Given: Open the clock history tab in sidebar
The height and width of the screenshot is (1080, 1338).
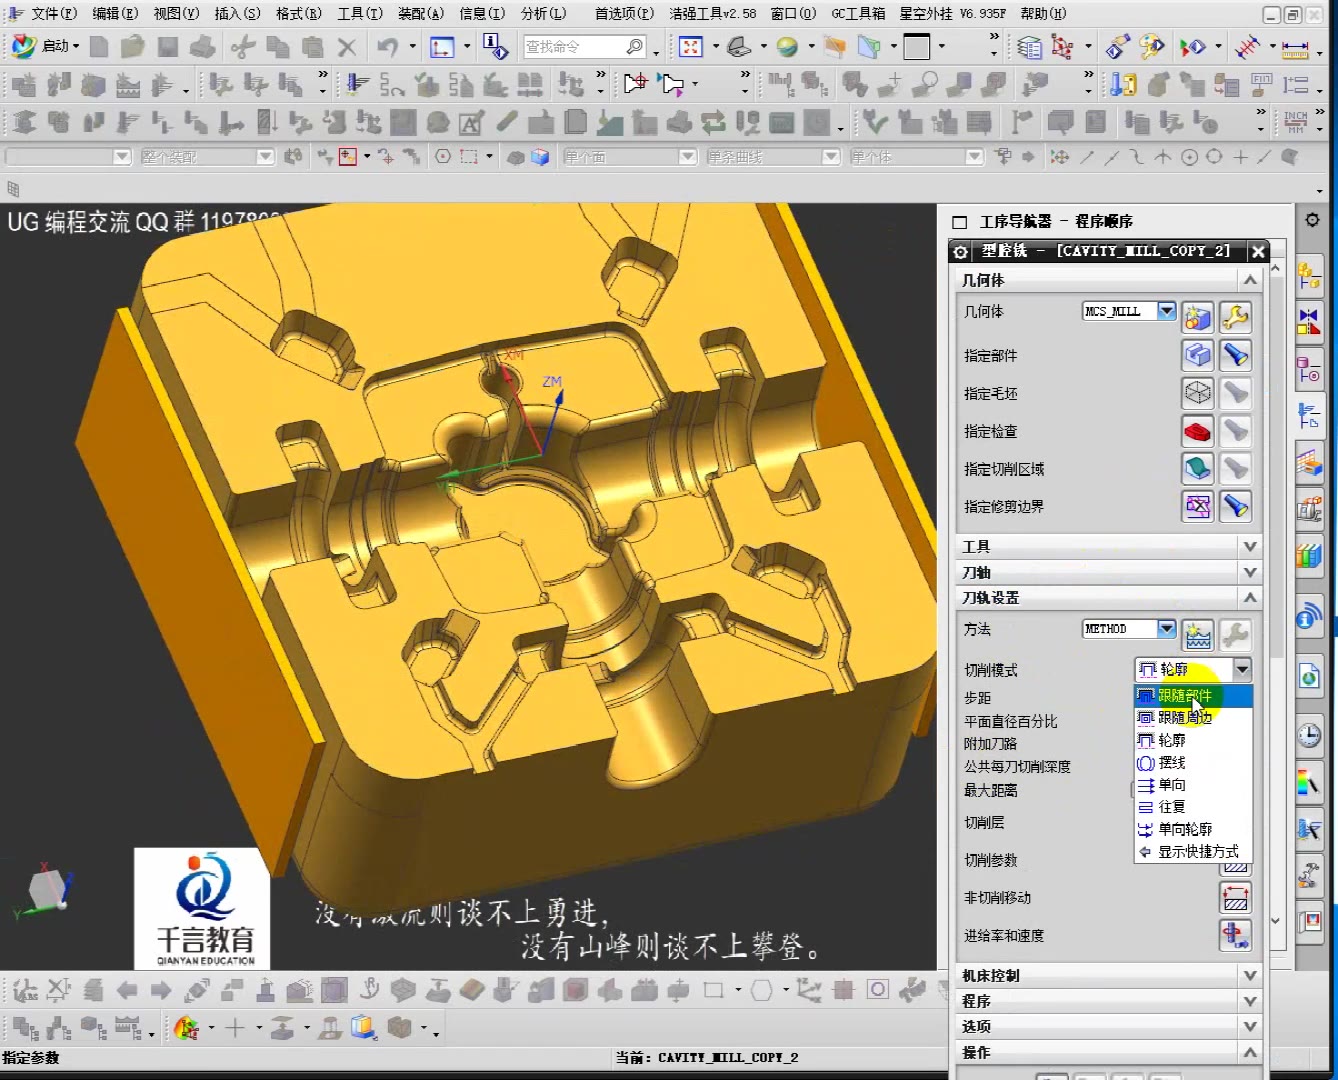Looking at the screenshot, I should pos(1309,736).
